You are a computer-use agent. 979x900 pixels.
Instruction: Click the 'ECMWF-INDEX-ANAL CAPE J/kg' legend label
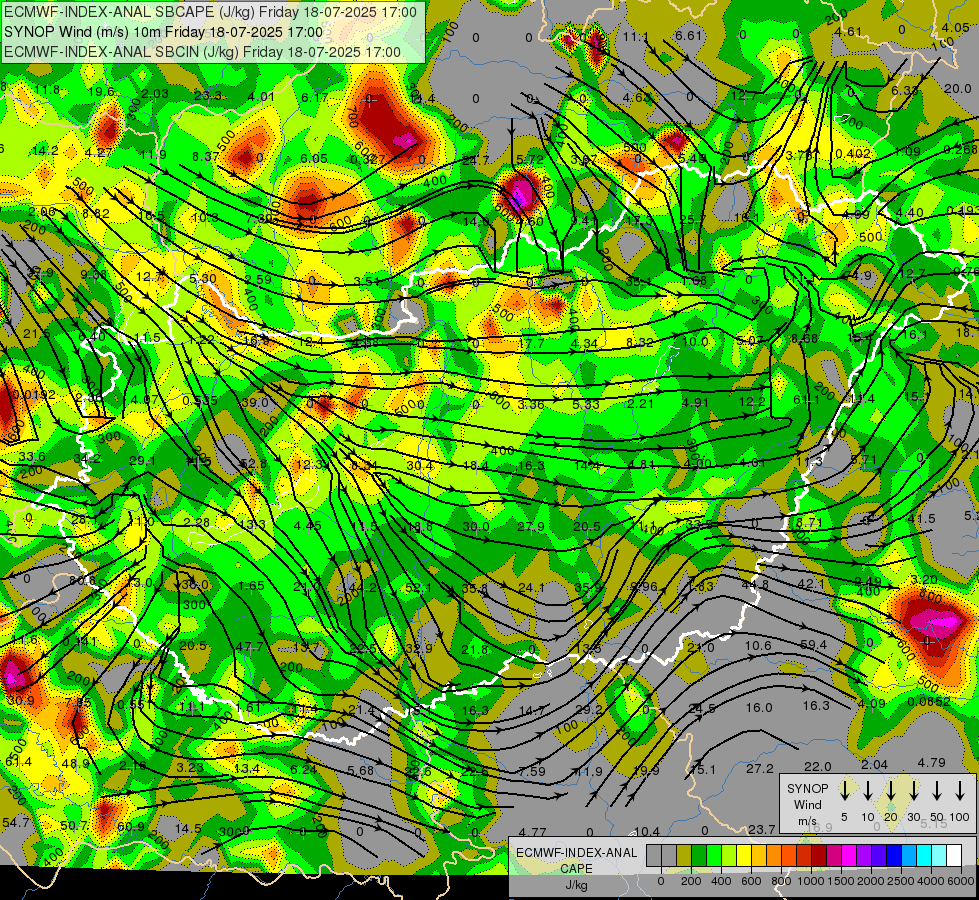(x=576, y=868)
